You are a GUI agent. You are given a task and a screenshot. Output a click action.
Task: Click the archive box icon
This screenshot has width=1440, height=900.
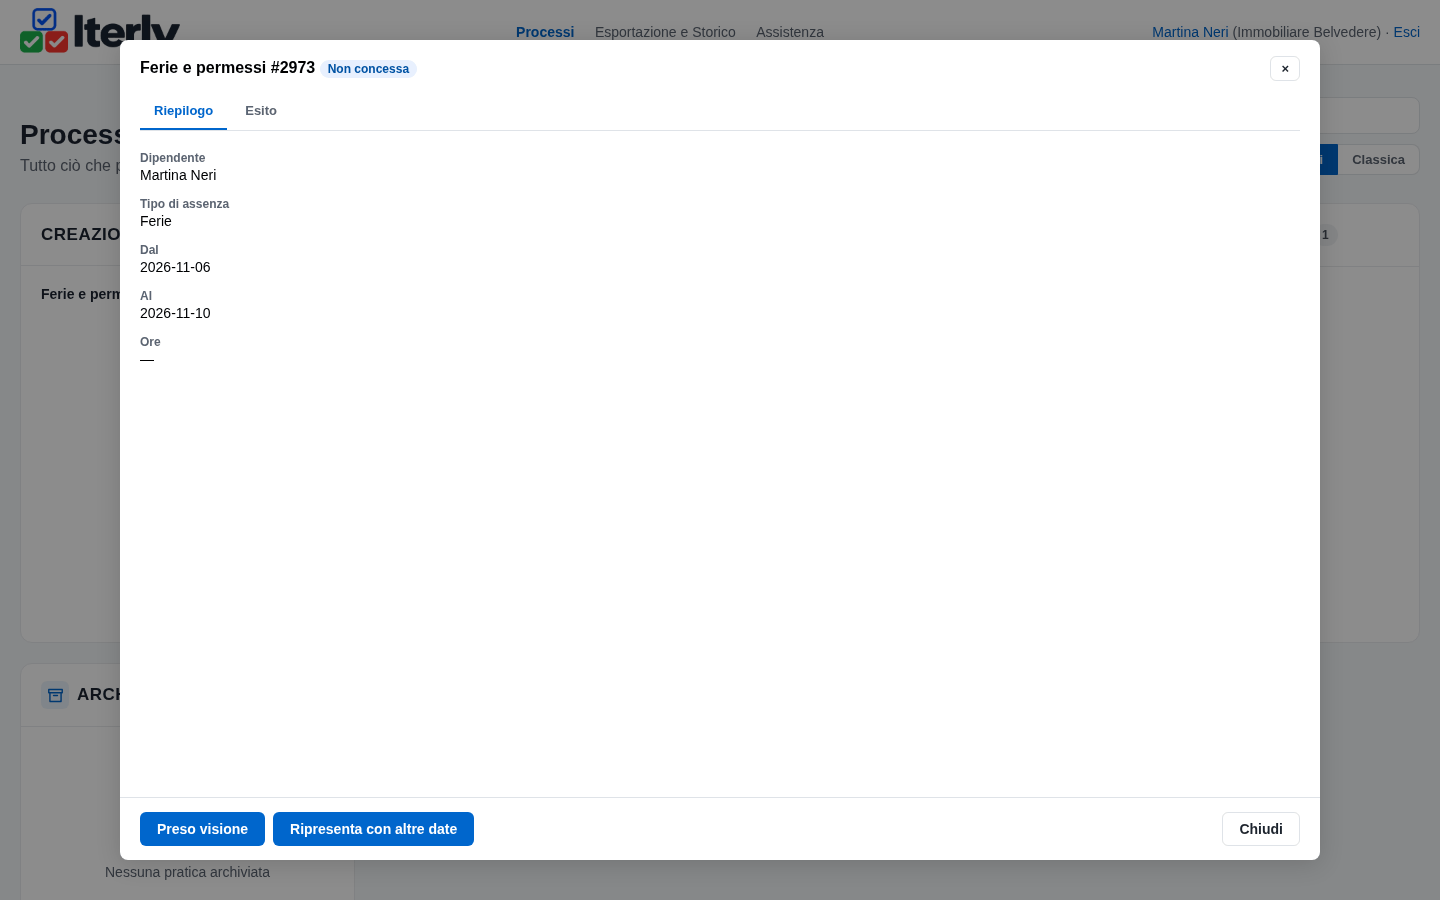[x=55, y=695]
